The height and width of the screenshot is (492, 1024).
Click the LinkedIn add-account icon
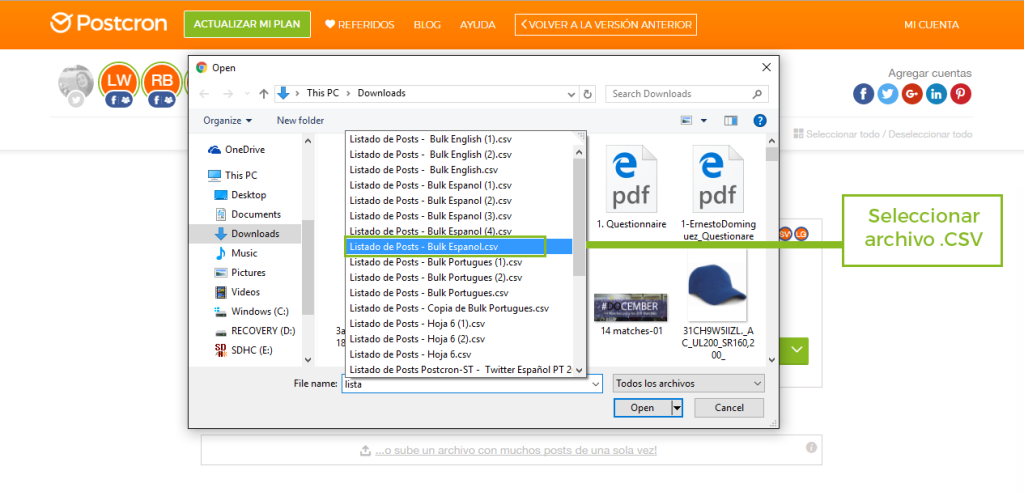click(936, 94)
